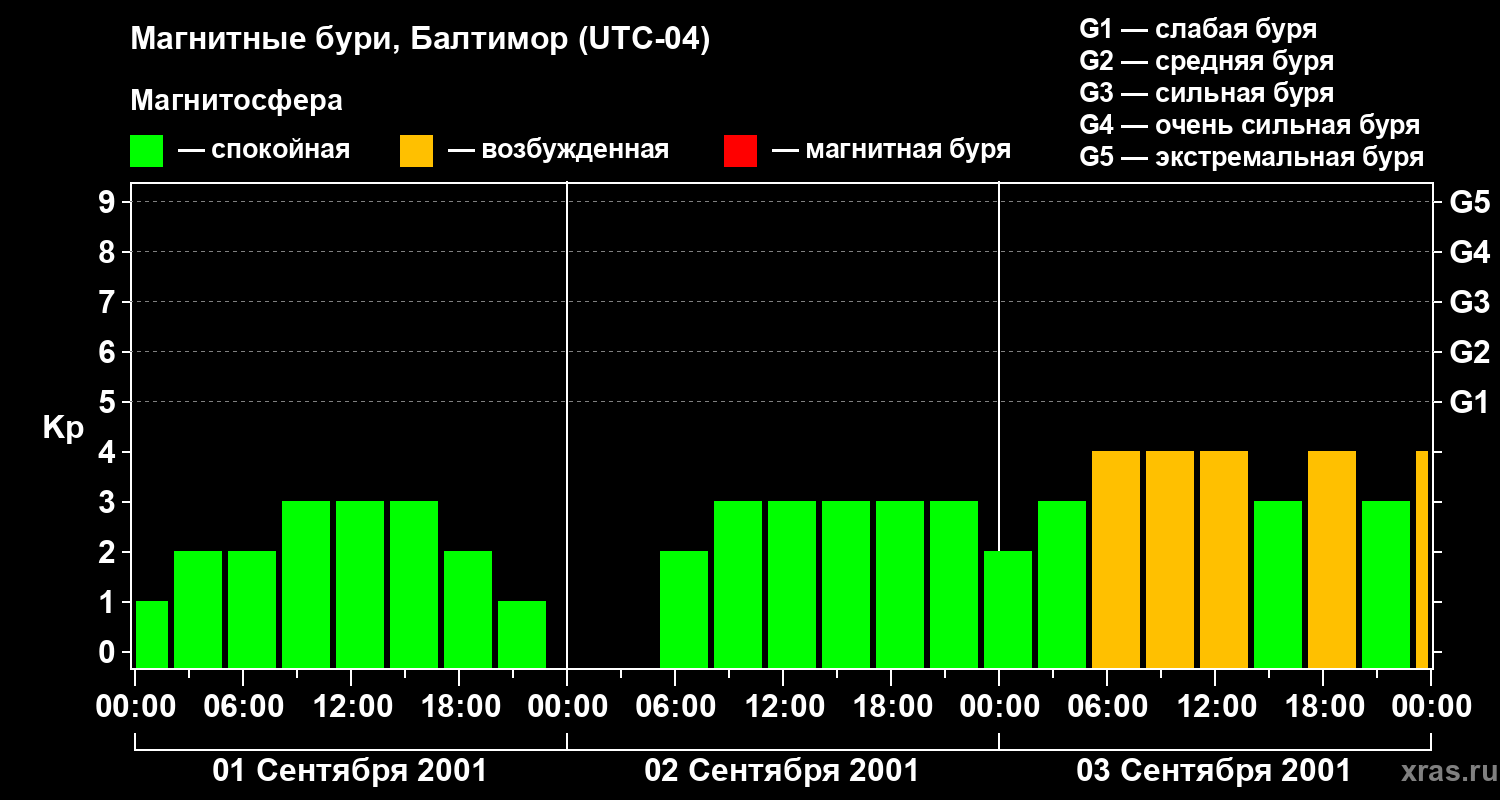The height and width of the screenshot is (800, 1500).
Task: Click the '00:00' label between 01 and 02 Сентября
Action: tap(567, 707)
